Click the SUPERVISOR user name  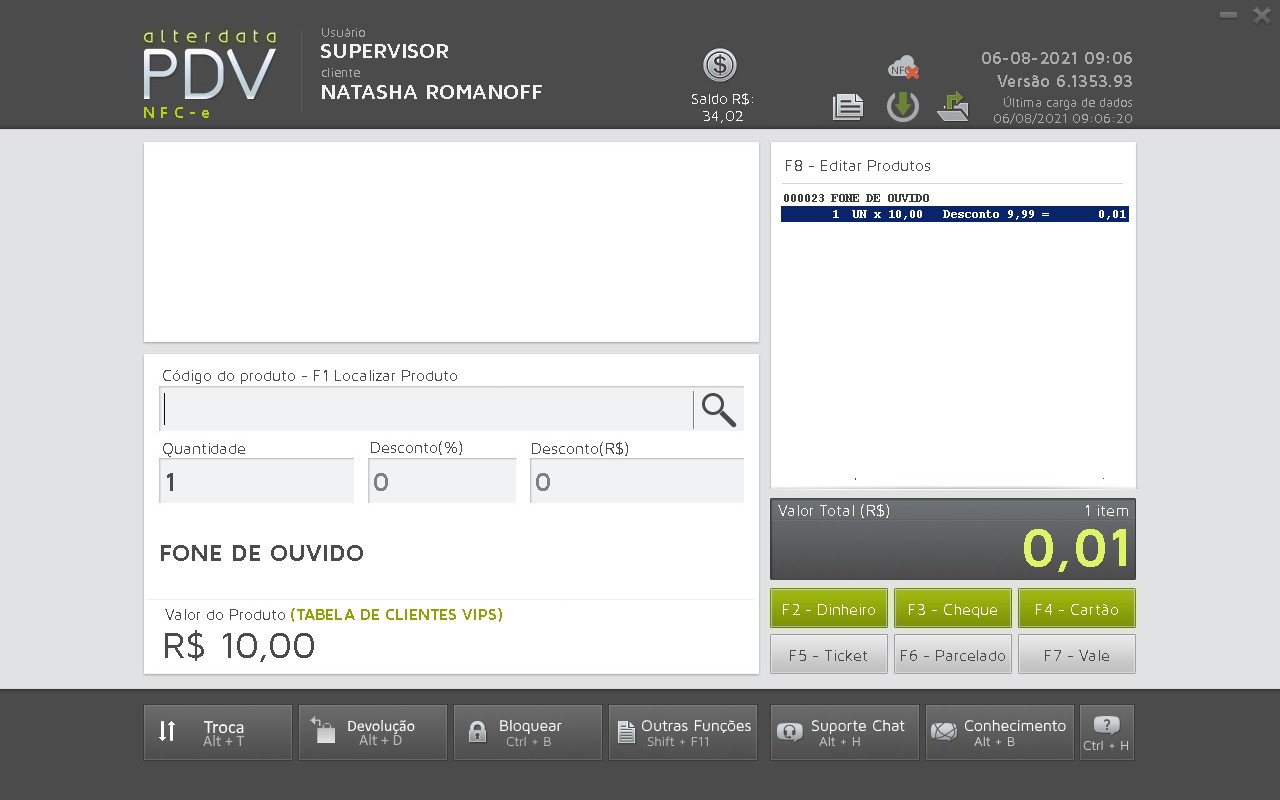click(x=385, y=51)
